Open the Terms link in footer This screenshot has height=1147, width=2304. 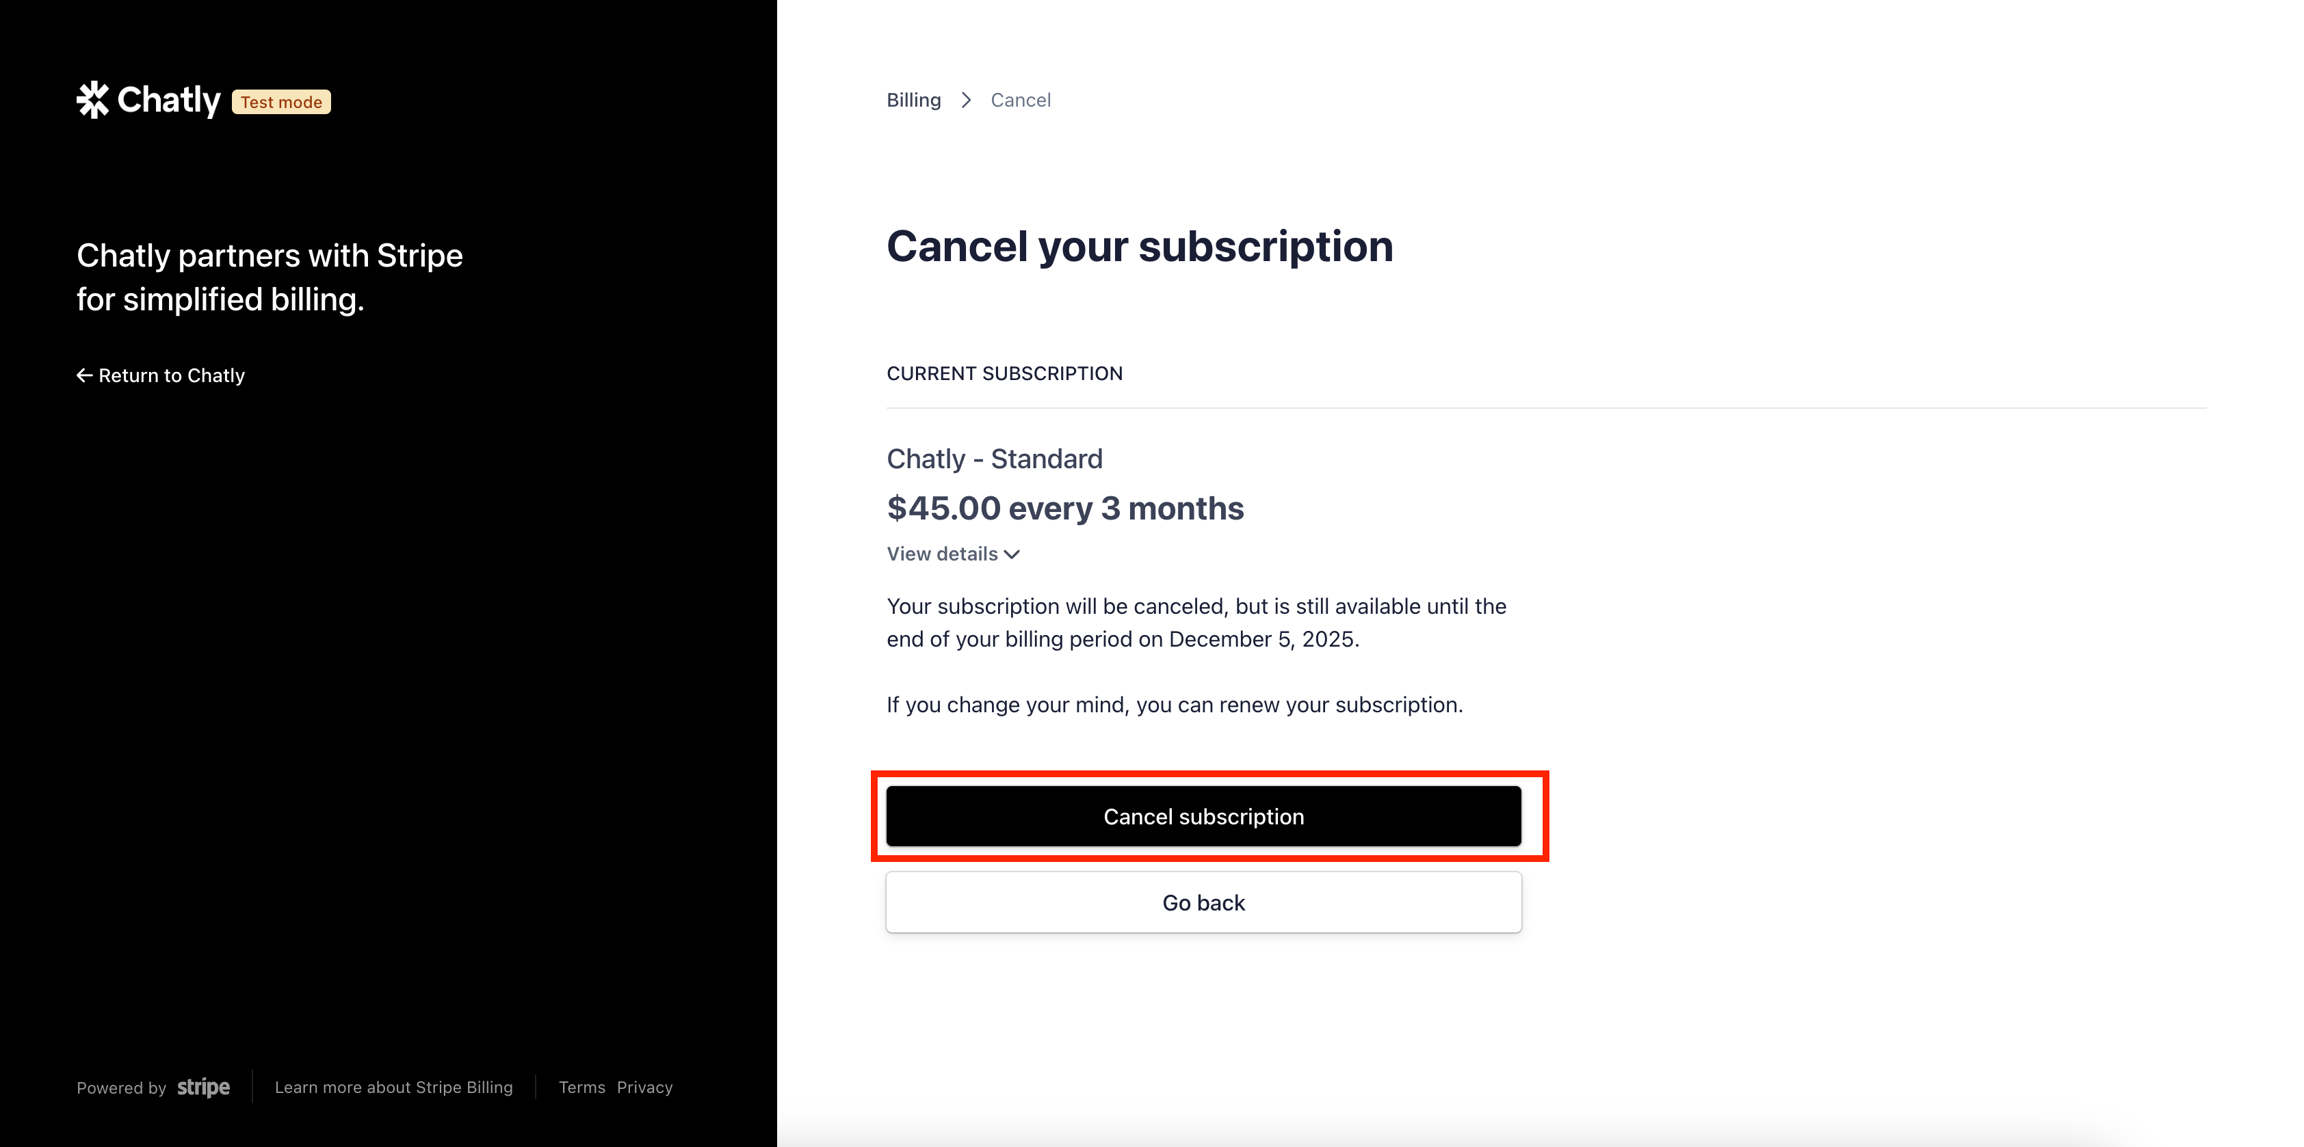click(x=581, y=1087)
